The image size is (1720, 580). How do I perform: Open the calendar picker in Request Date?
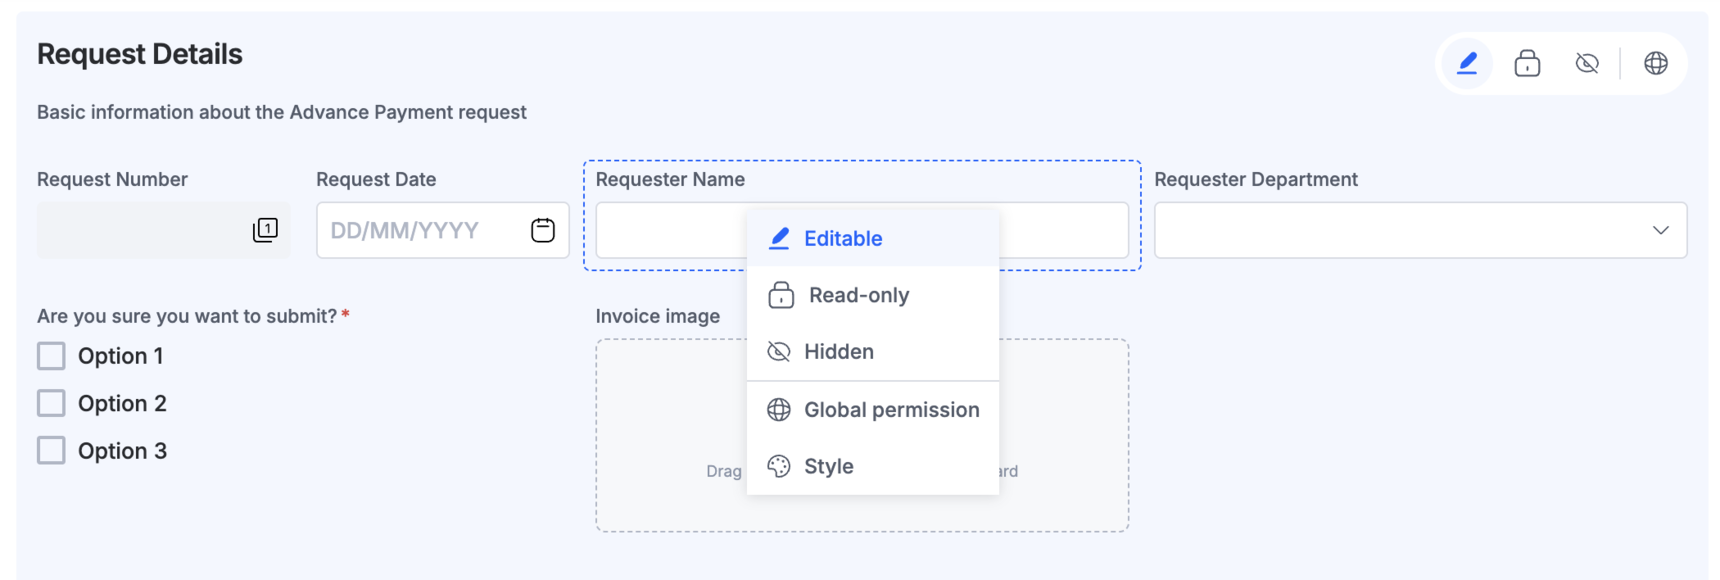click(543, 230)
